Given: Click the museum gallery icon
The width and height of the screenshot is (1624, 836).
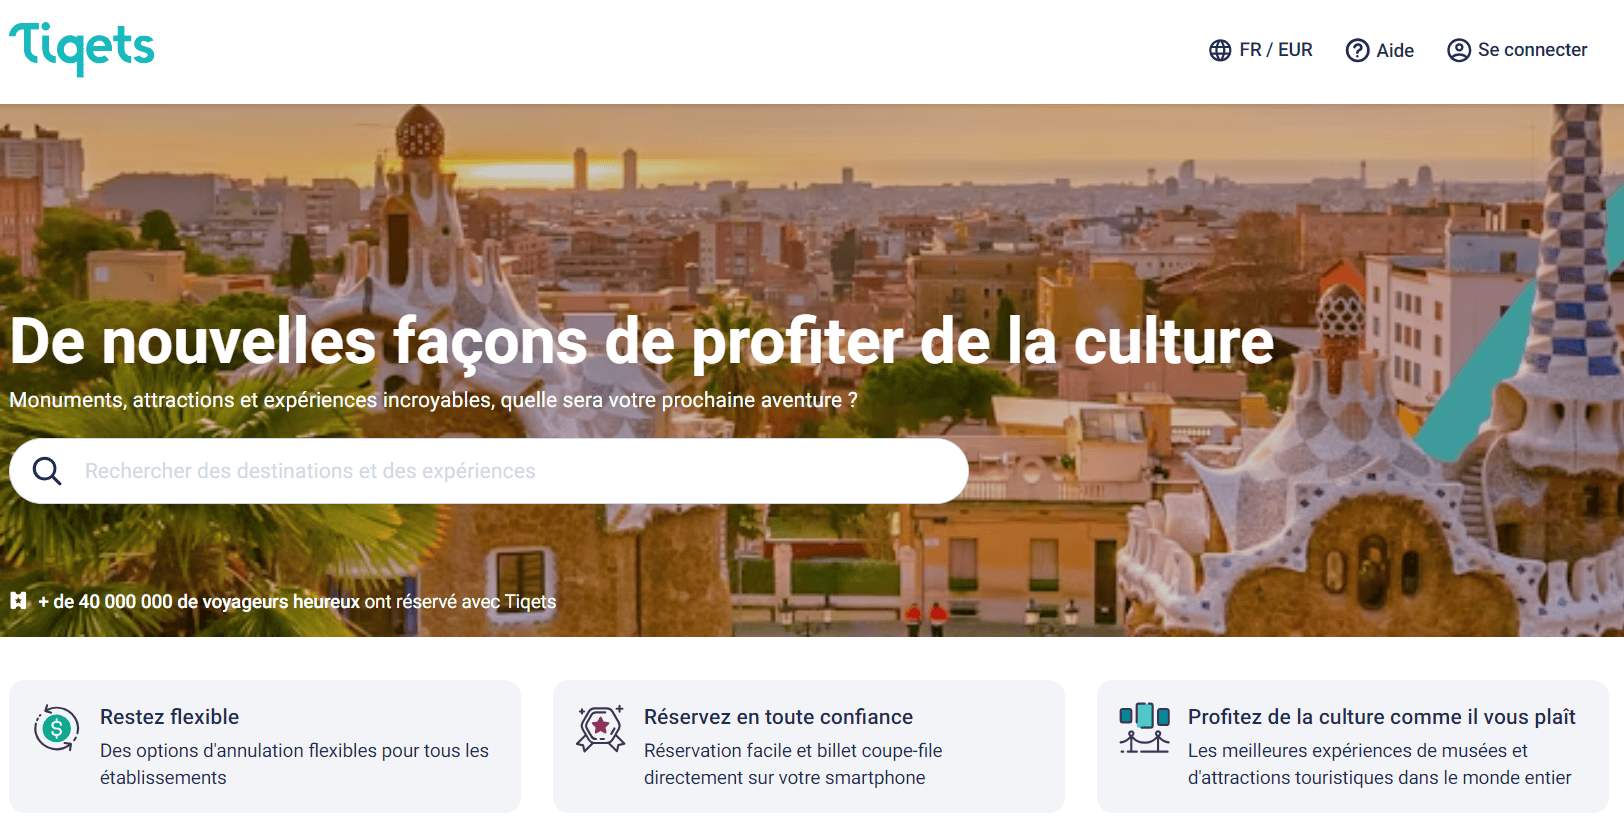Looking at the screenshot, I should point(1145,728).
